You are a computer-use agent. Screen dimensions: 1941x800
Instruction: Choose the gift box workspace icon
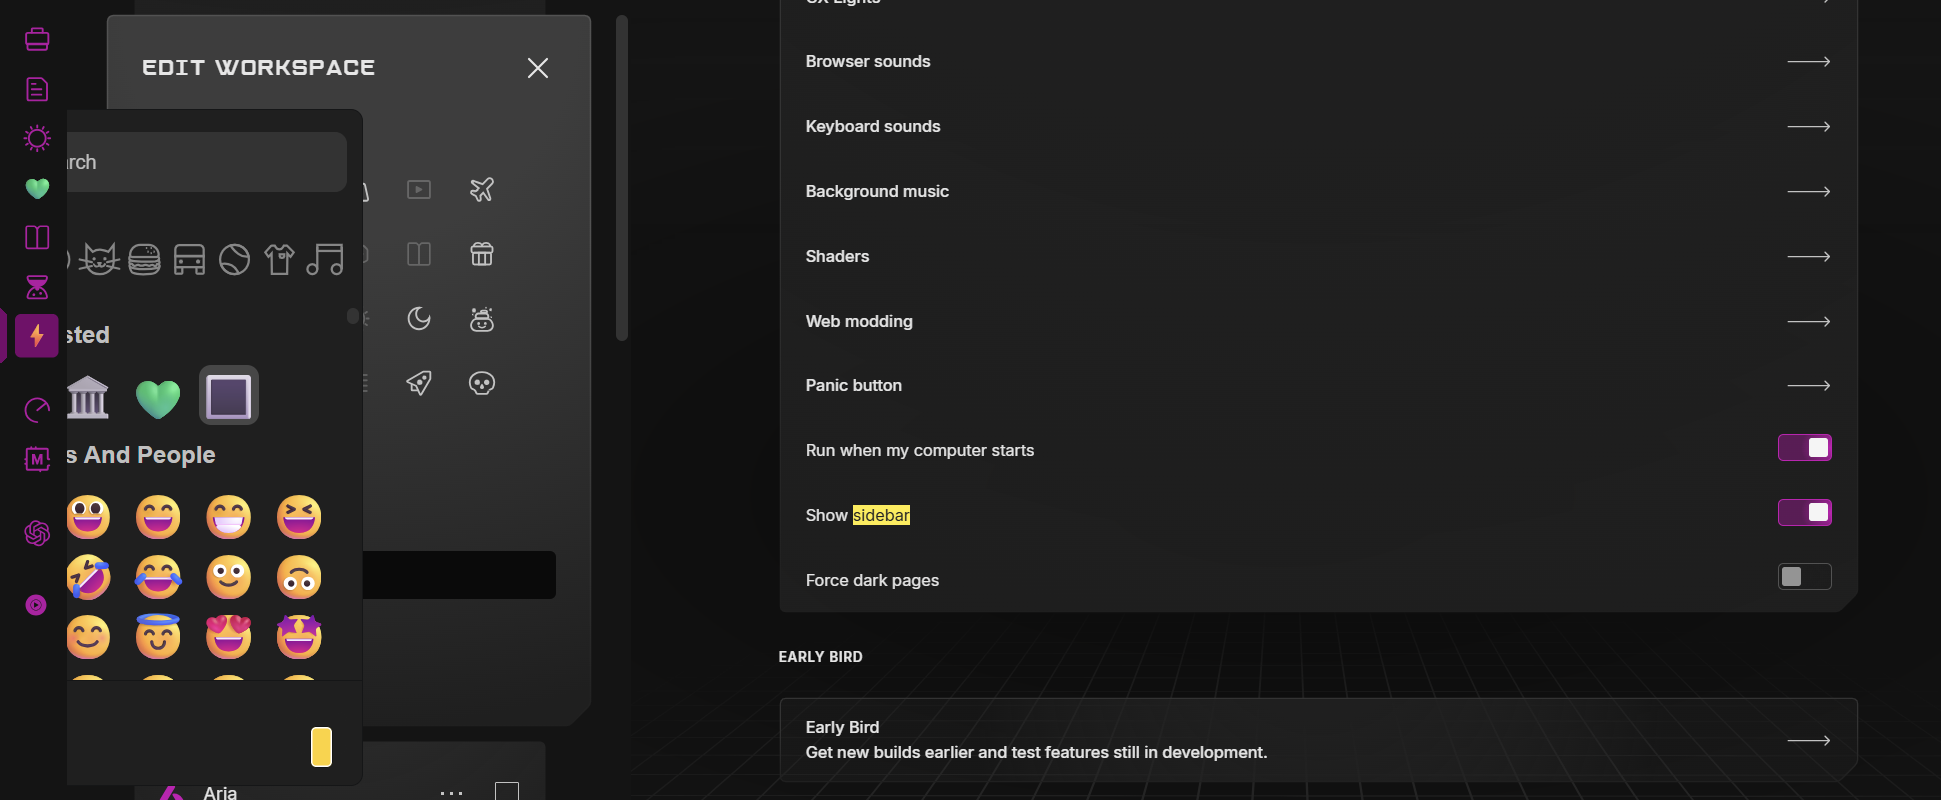point(482,255)
